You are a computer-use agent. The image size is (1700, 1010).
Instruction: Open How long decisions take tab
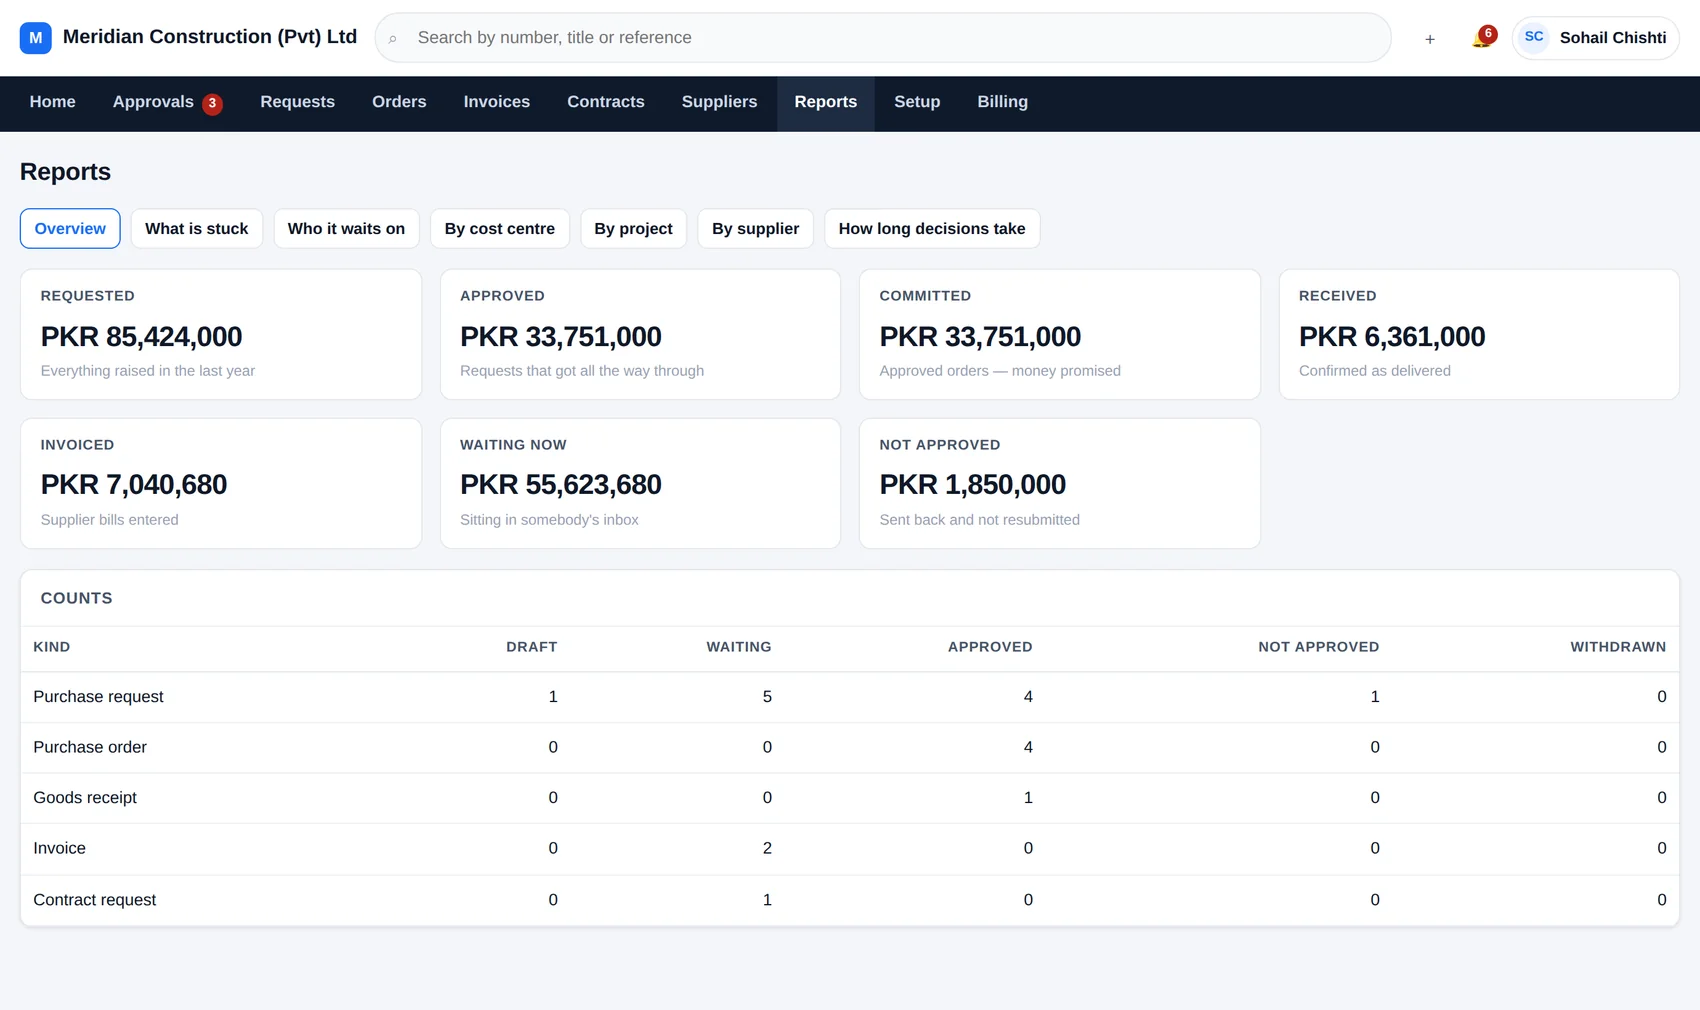(x=932, y=228)
